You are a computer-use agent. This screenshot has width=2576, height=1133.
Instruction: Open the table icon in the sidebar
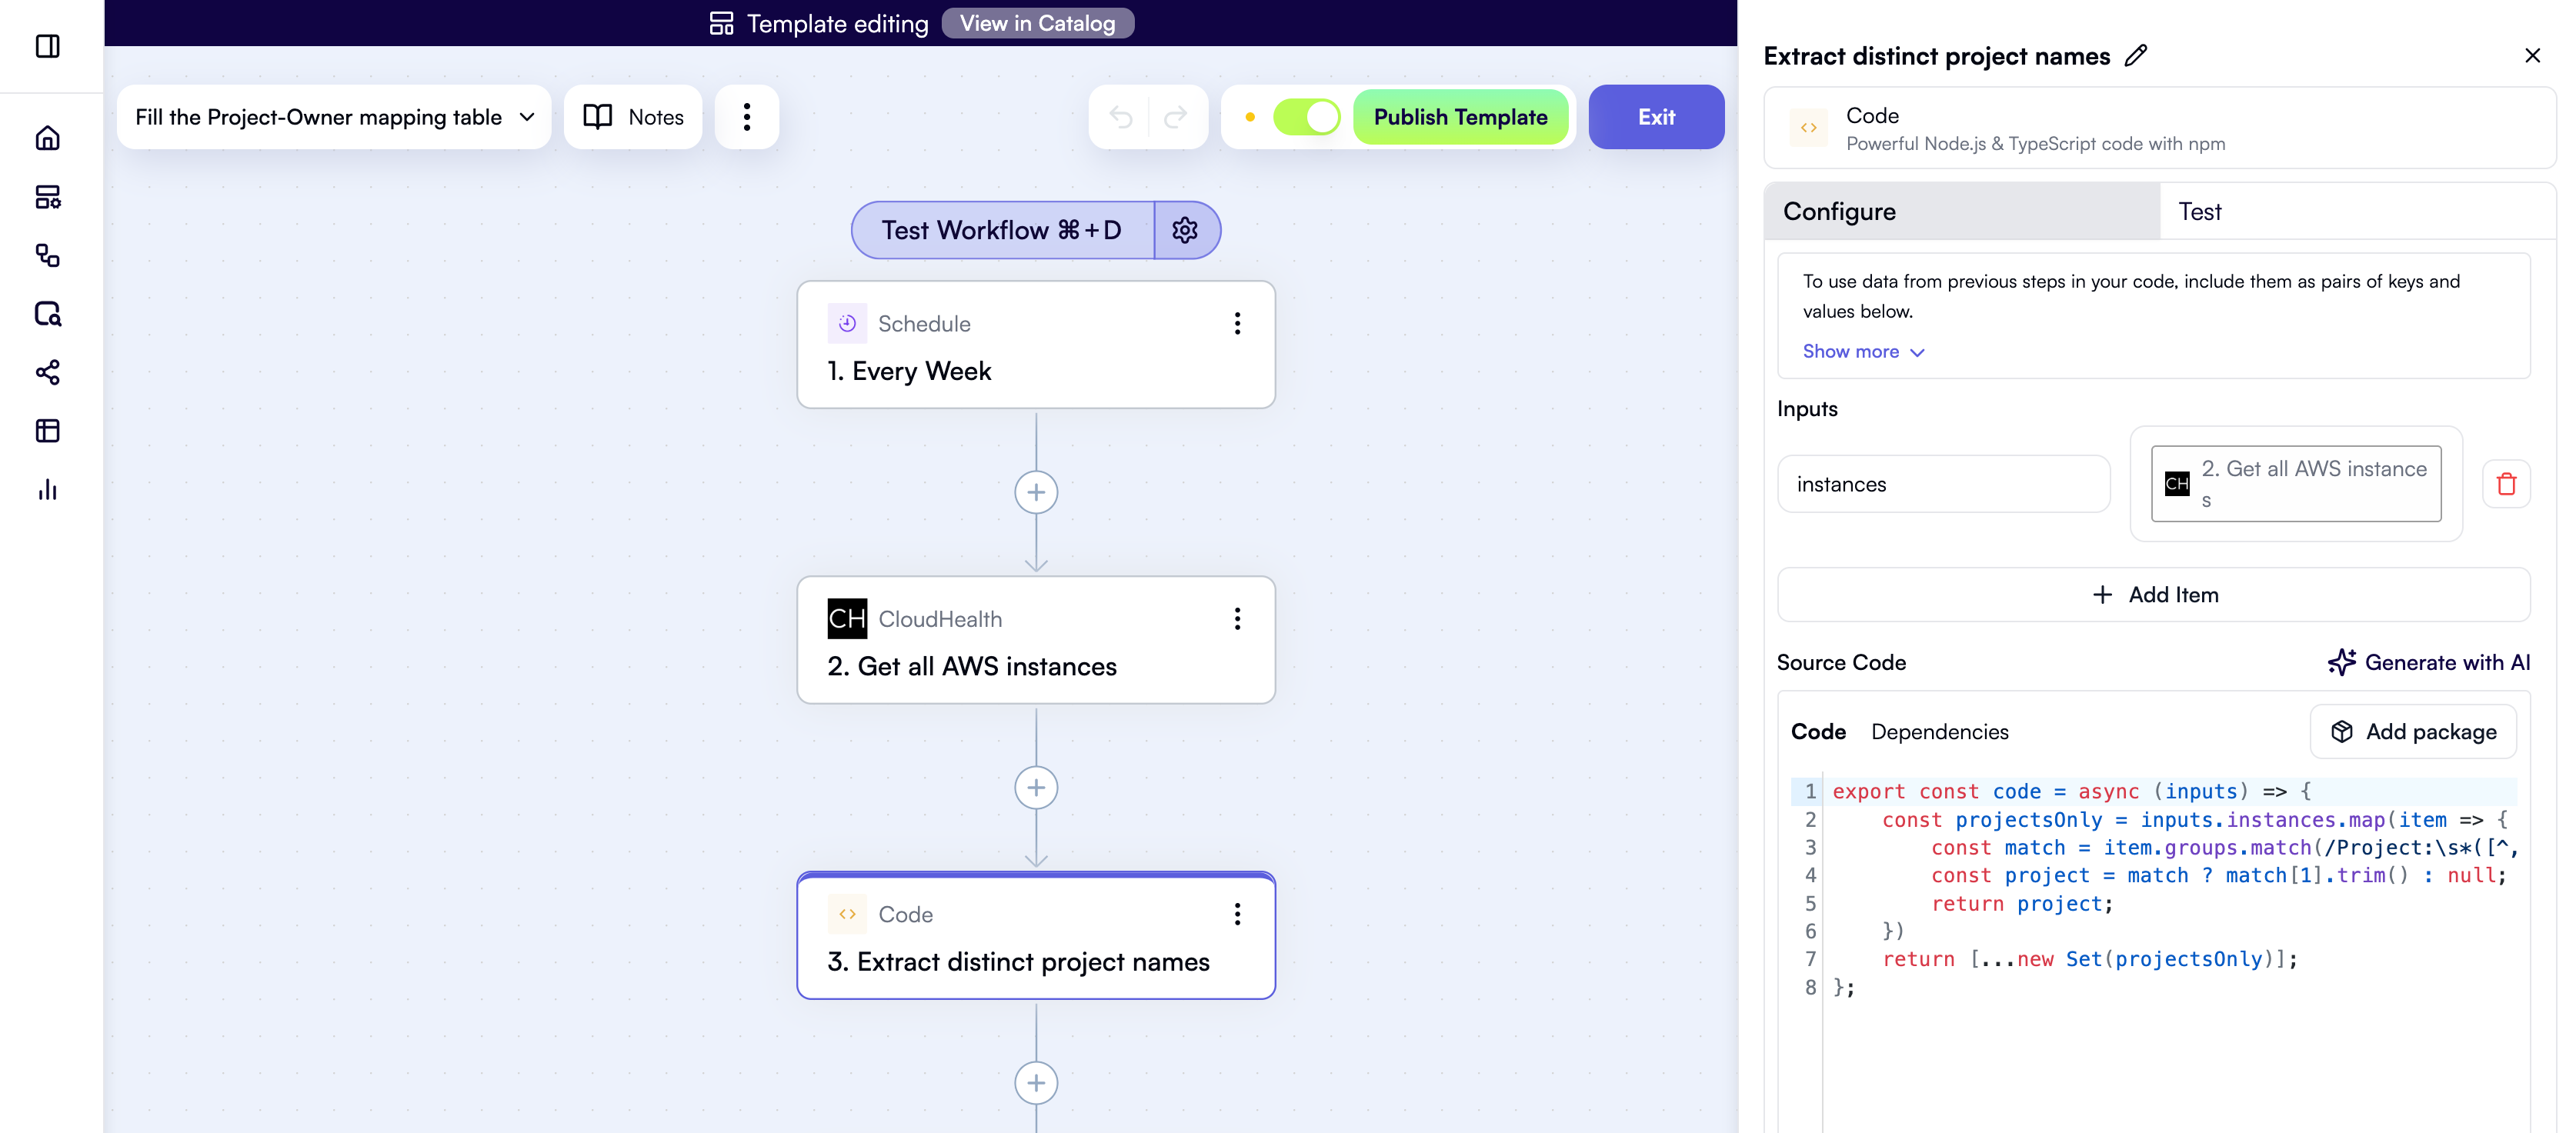tap(47, 431)
